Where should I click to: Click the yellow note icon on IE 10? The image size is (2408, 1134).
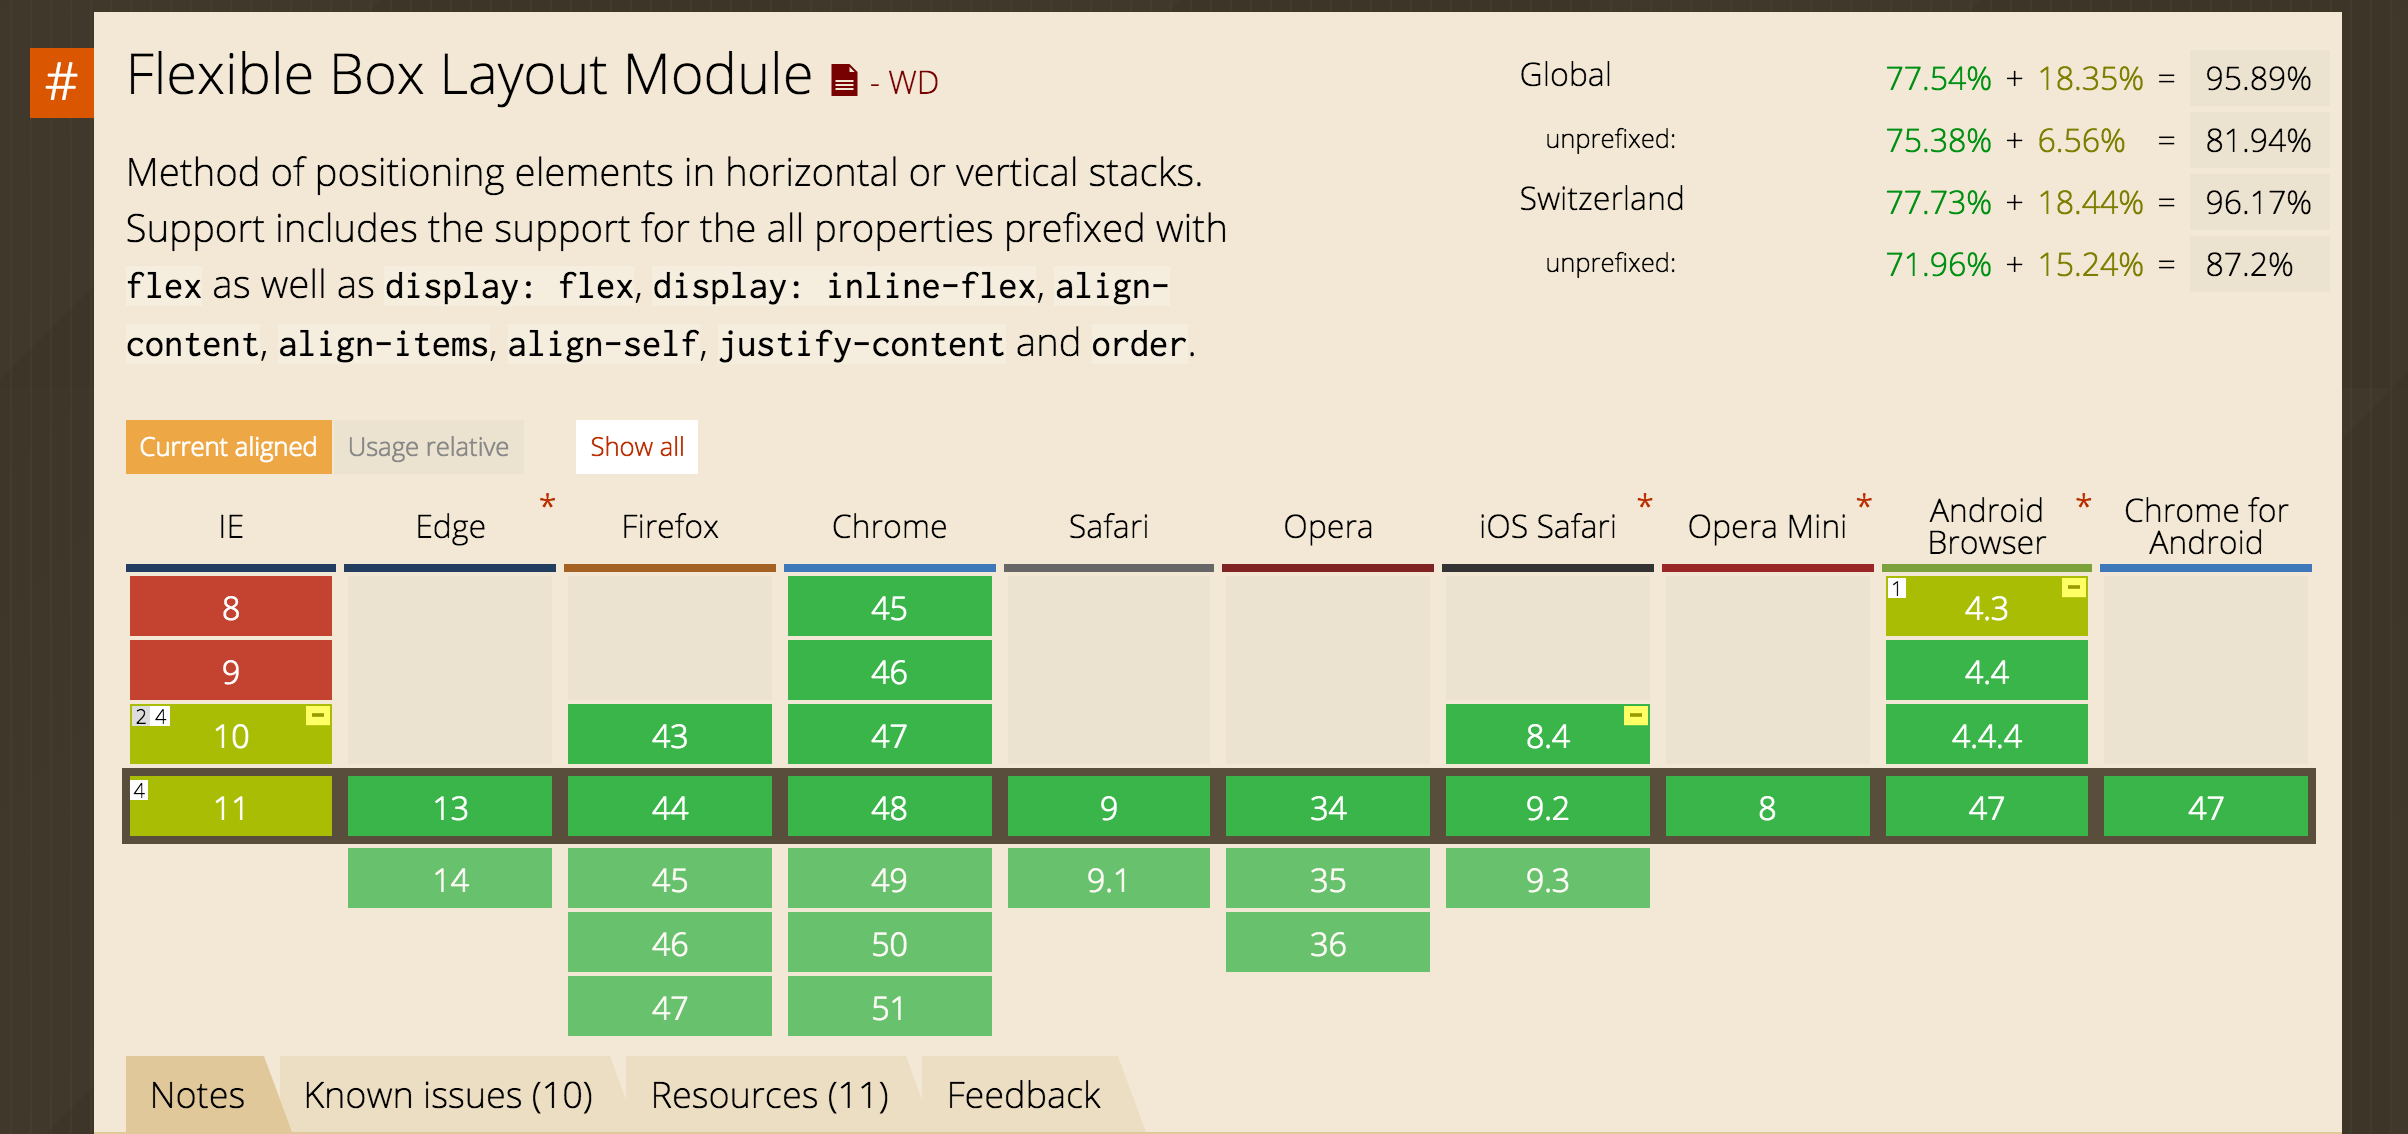pos(316,714)
